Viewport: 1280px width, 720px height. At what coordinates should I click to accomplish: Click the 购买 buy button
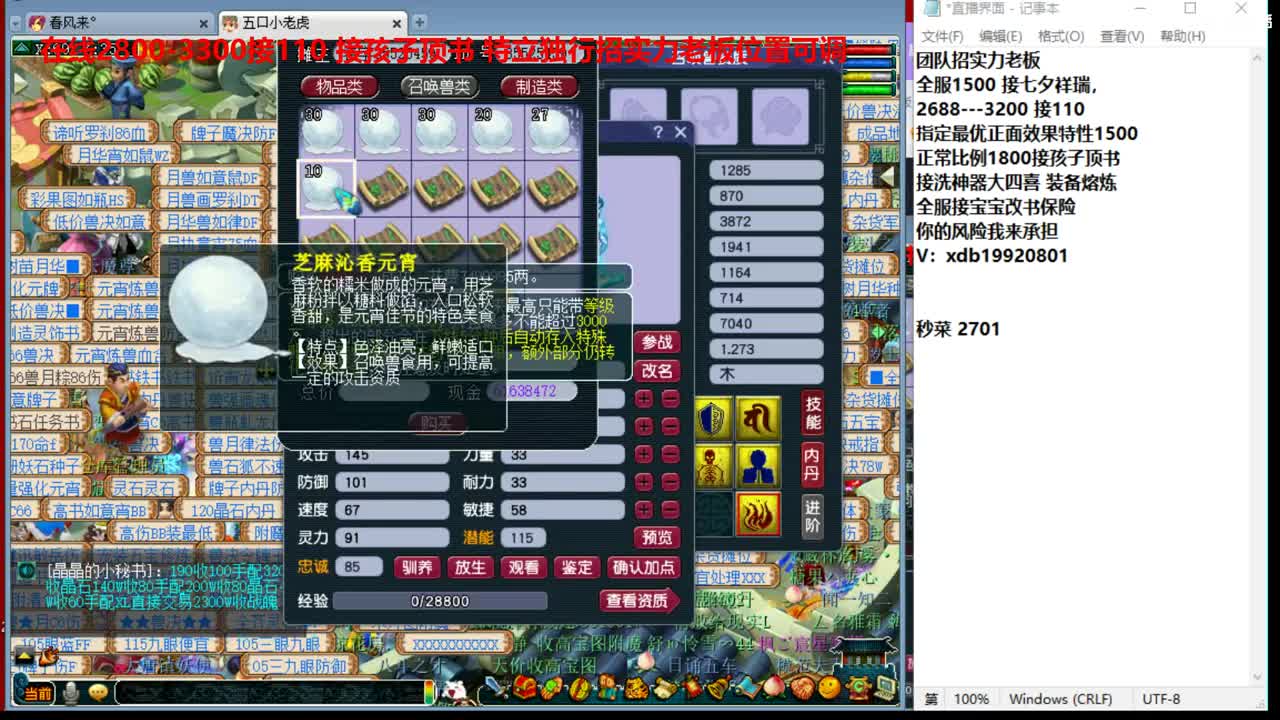coord(437,423)
